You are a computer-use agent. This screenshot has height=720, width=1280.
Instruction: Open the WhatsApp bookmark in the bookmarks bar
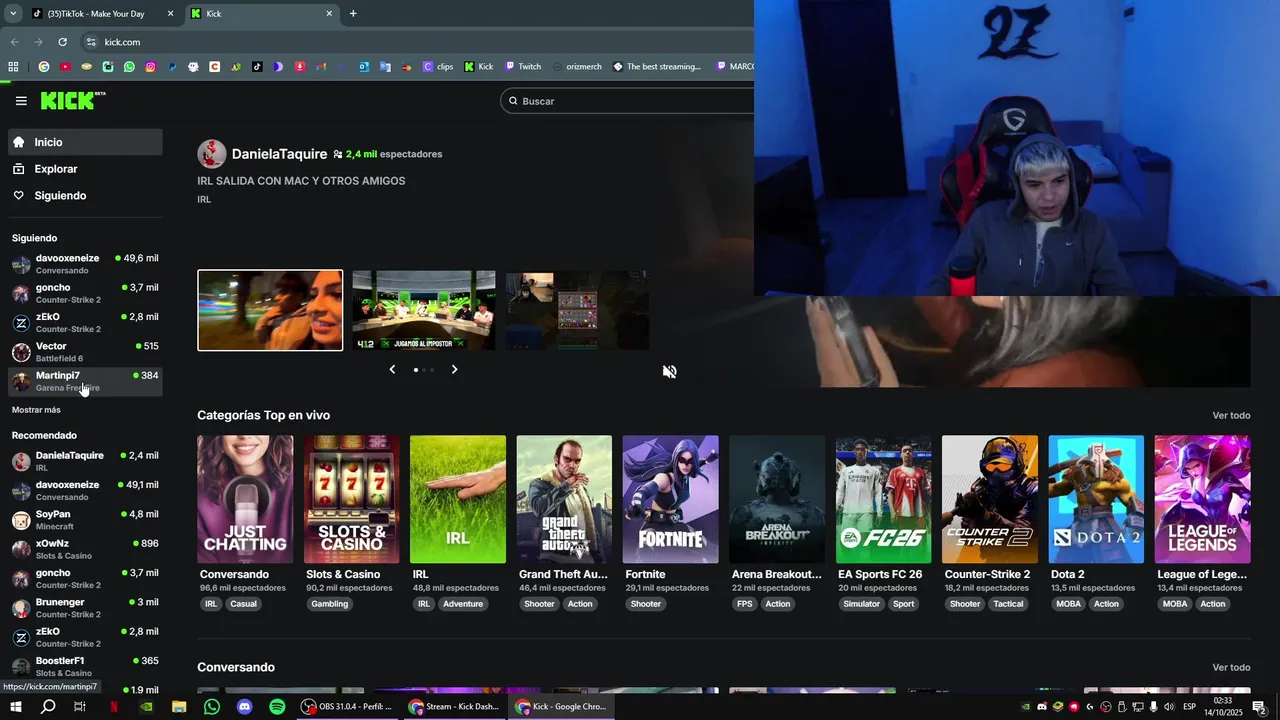[129, 67]
